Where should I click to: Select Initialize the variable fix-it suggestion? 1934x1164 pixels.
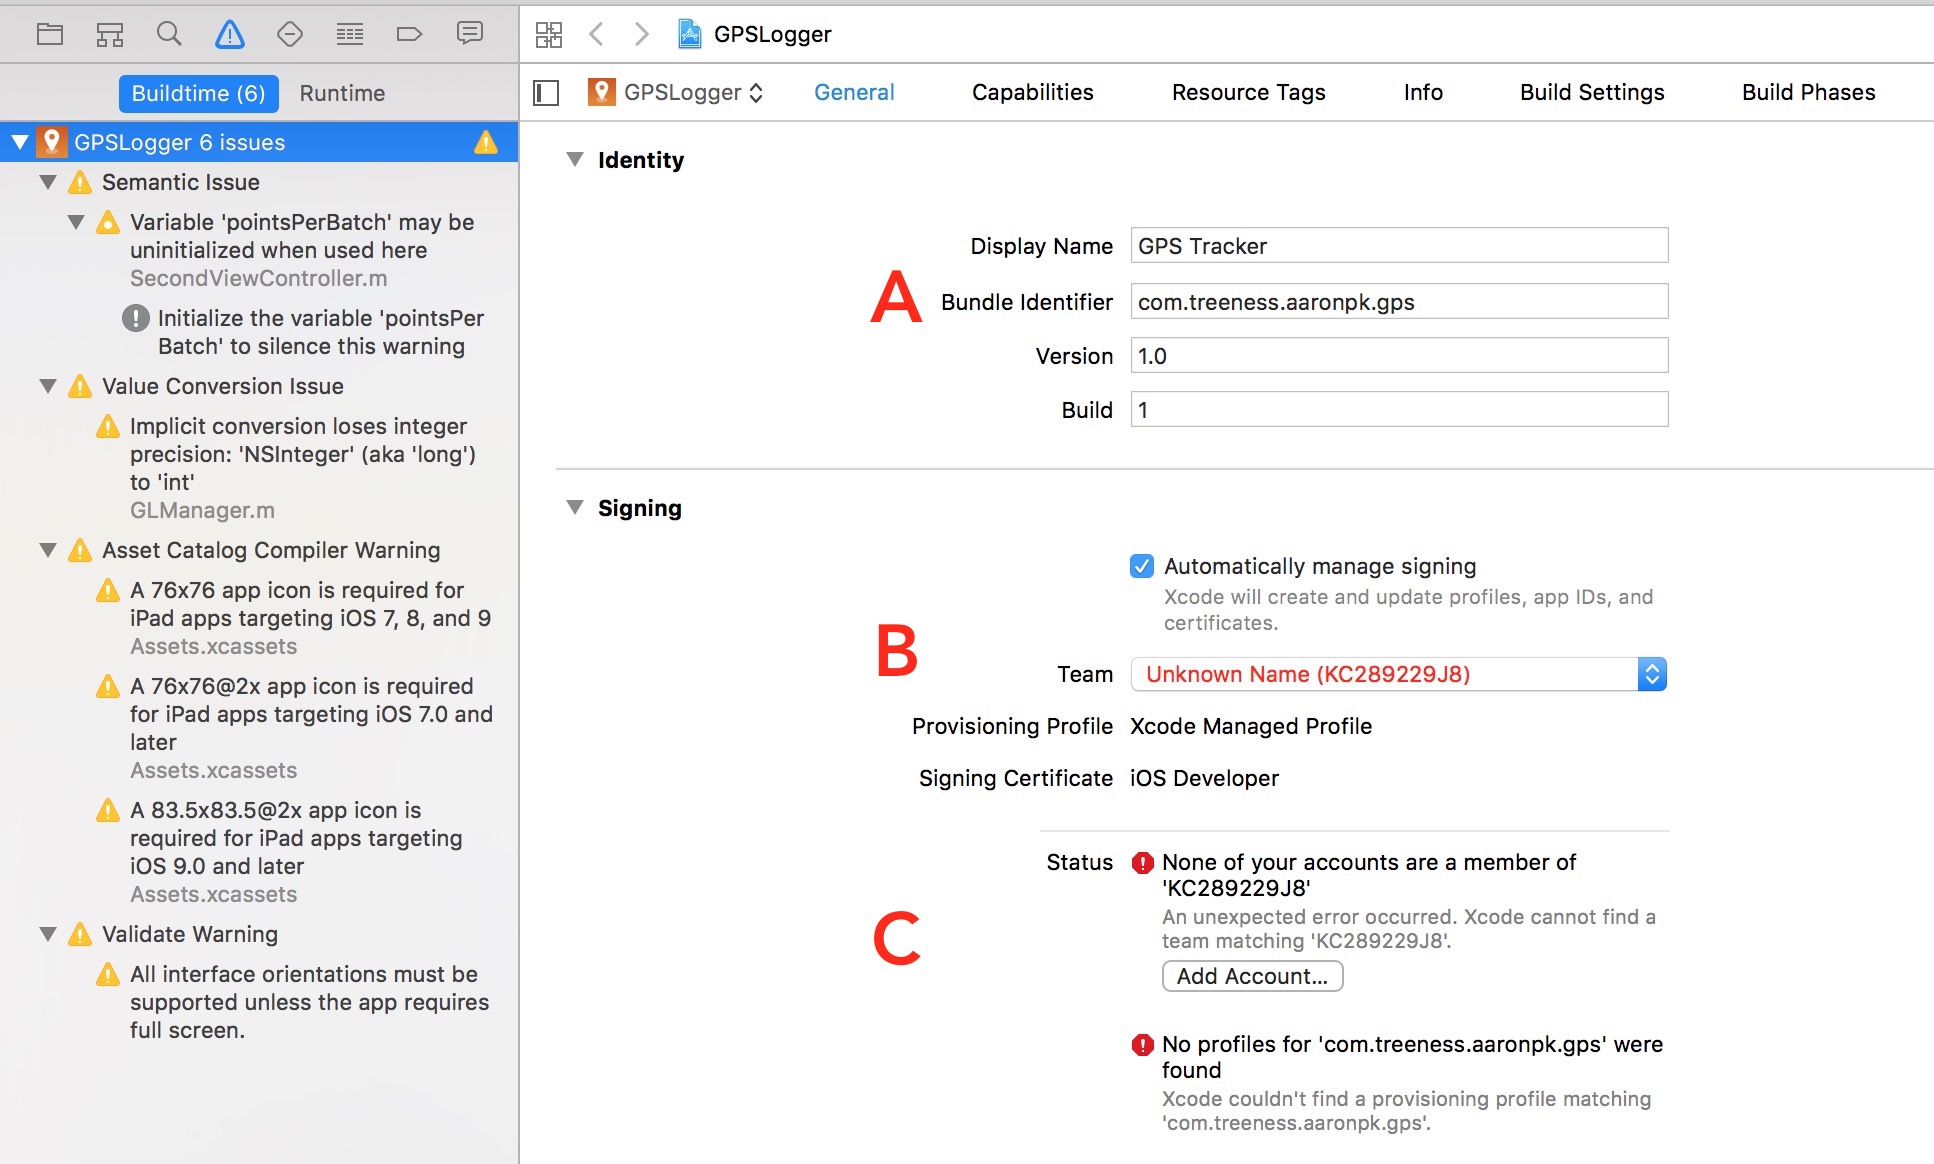(x=320, y=332)
